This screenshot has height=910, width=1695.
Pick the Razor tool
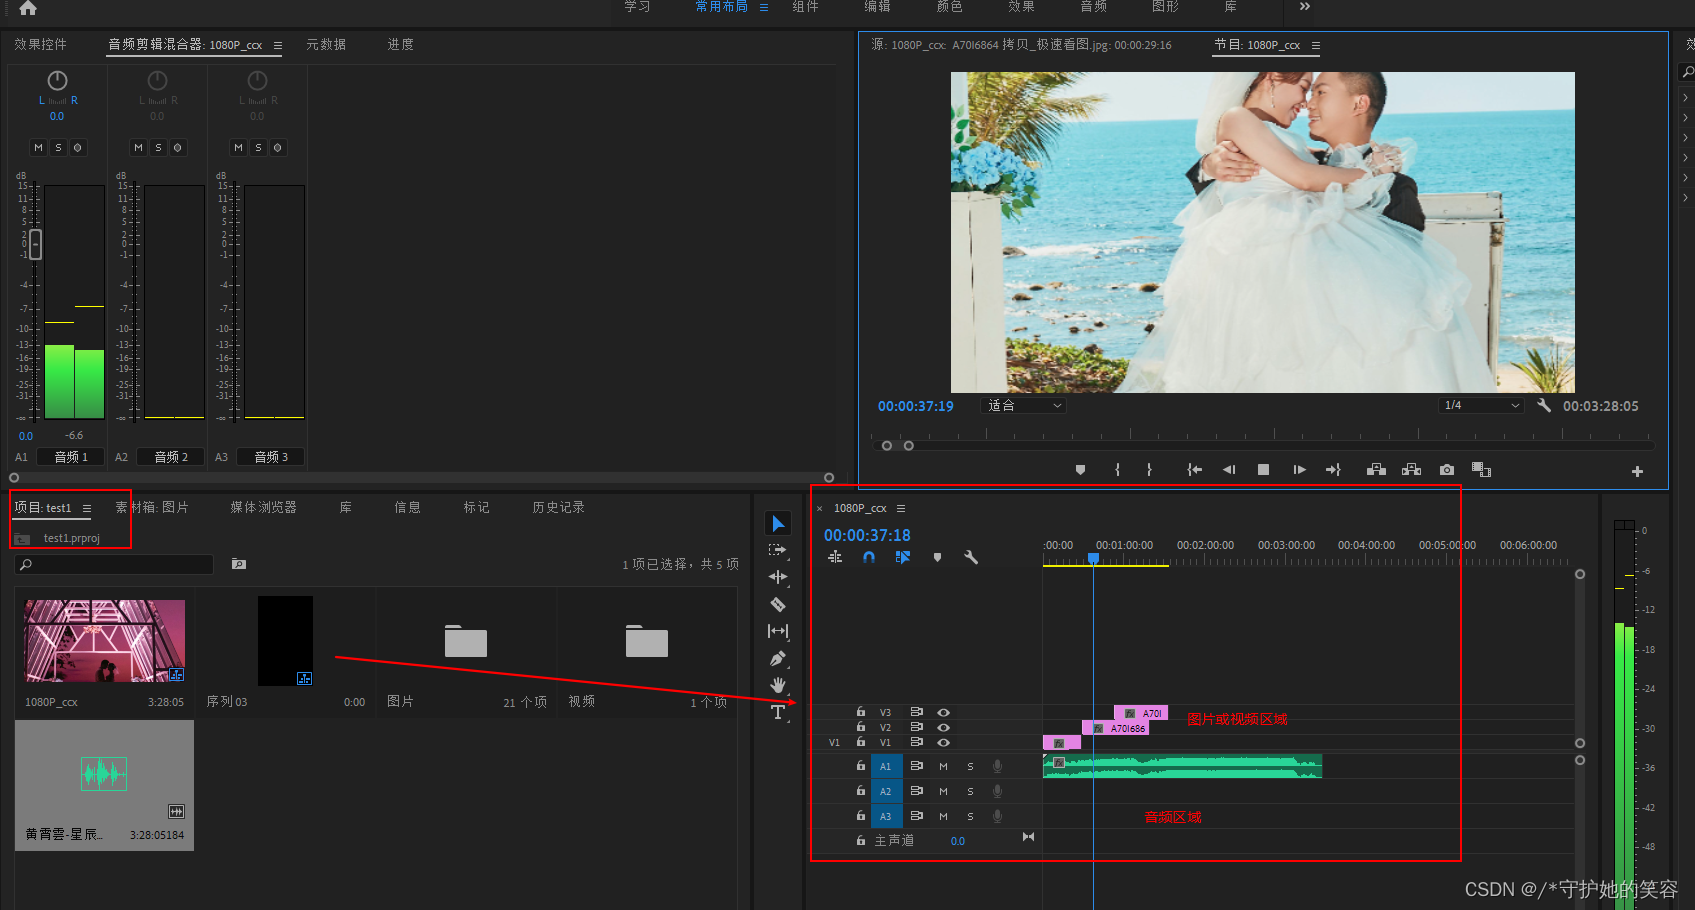(x=778, y=604)
